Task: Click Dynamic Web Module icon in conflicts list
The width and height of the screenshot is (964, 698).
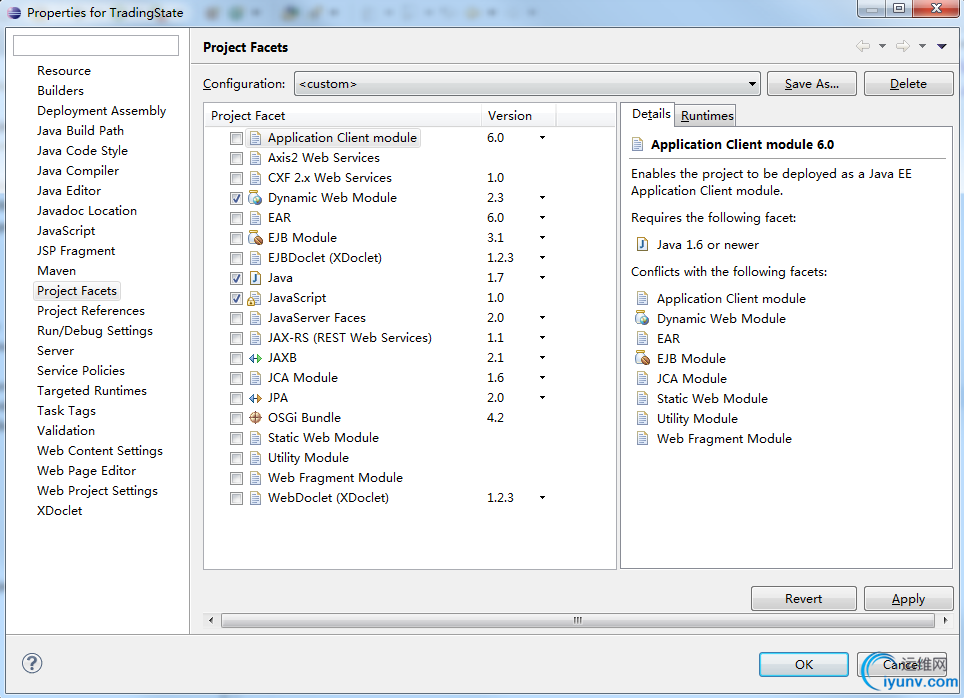Action: 642,319
